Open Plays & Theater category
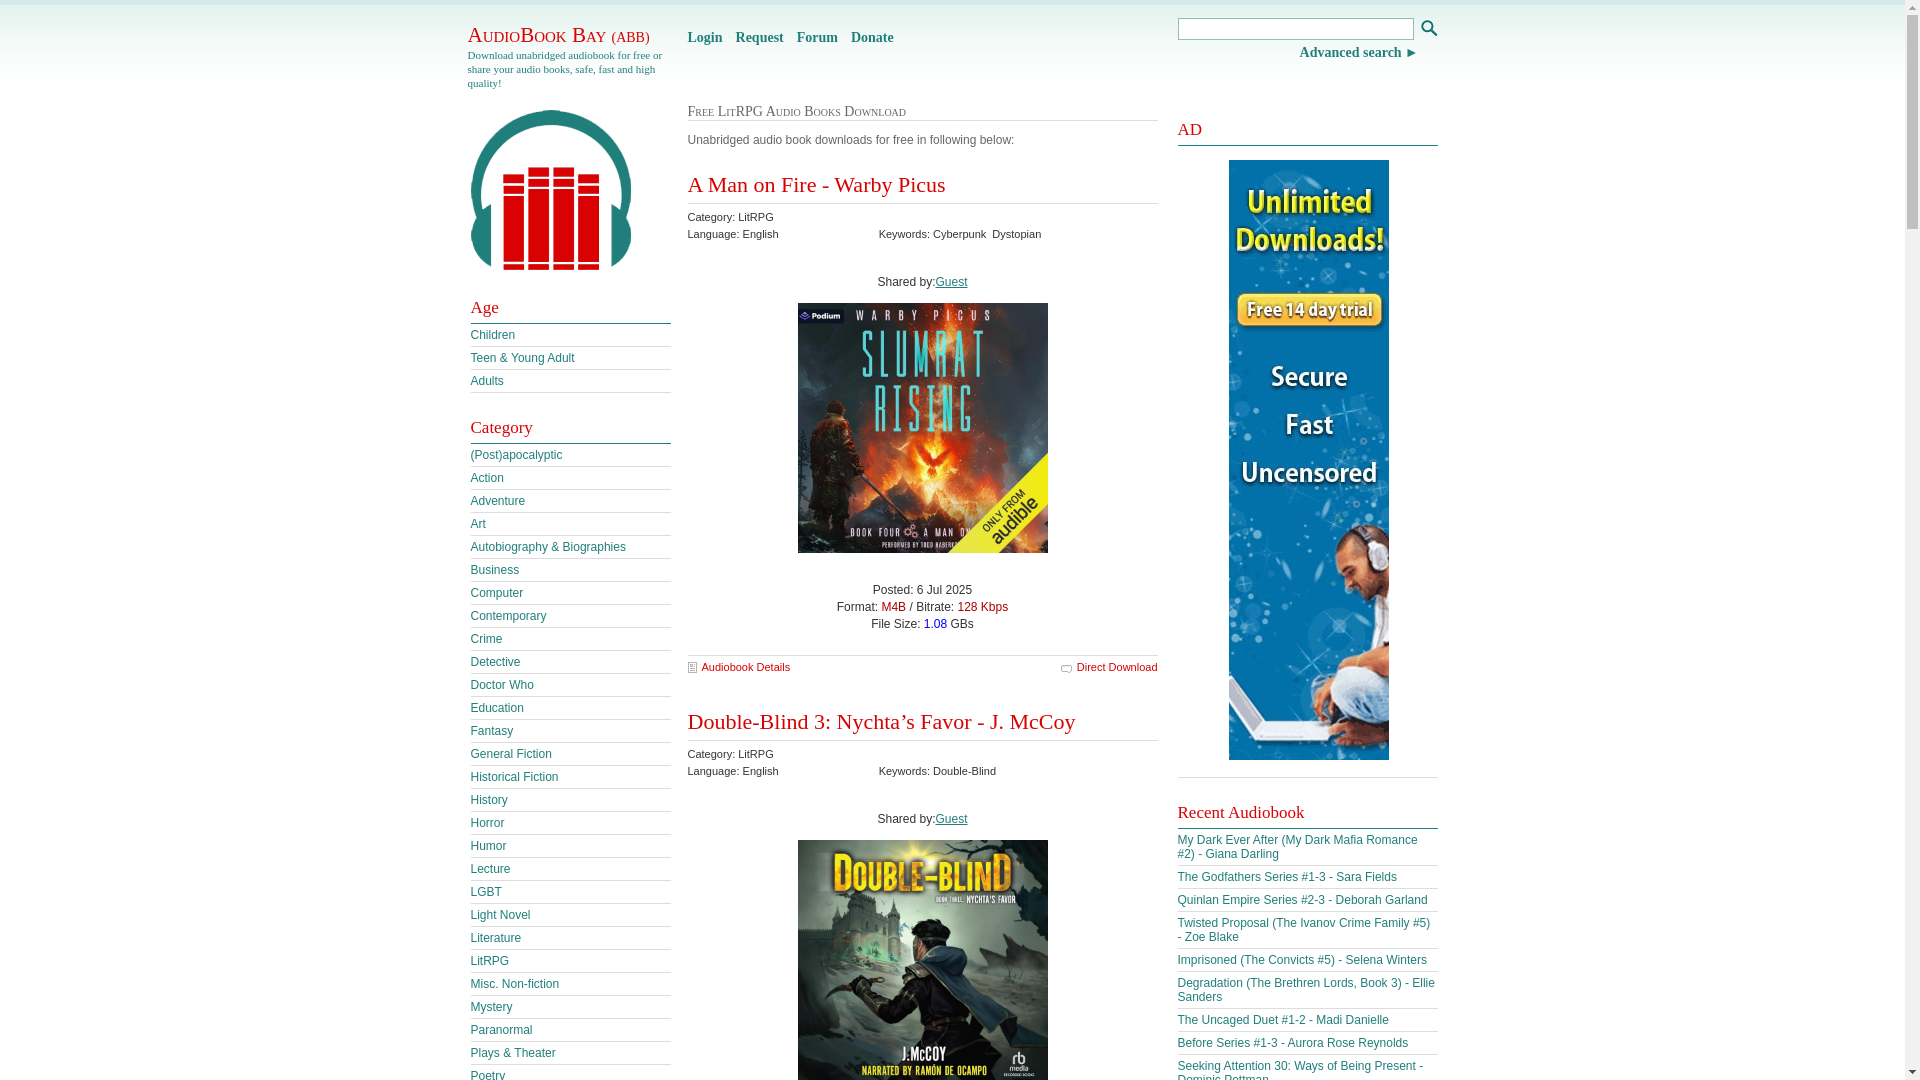 [512, 1053]
